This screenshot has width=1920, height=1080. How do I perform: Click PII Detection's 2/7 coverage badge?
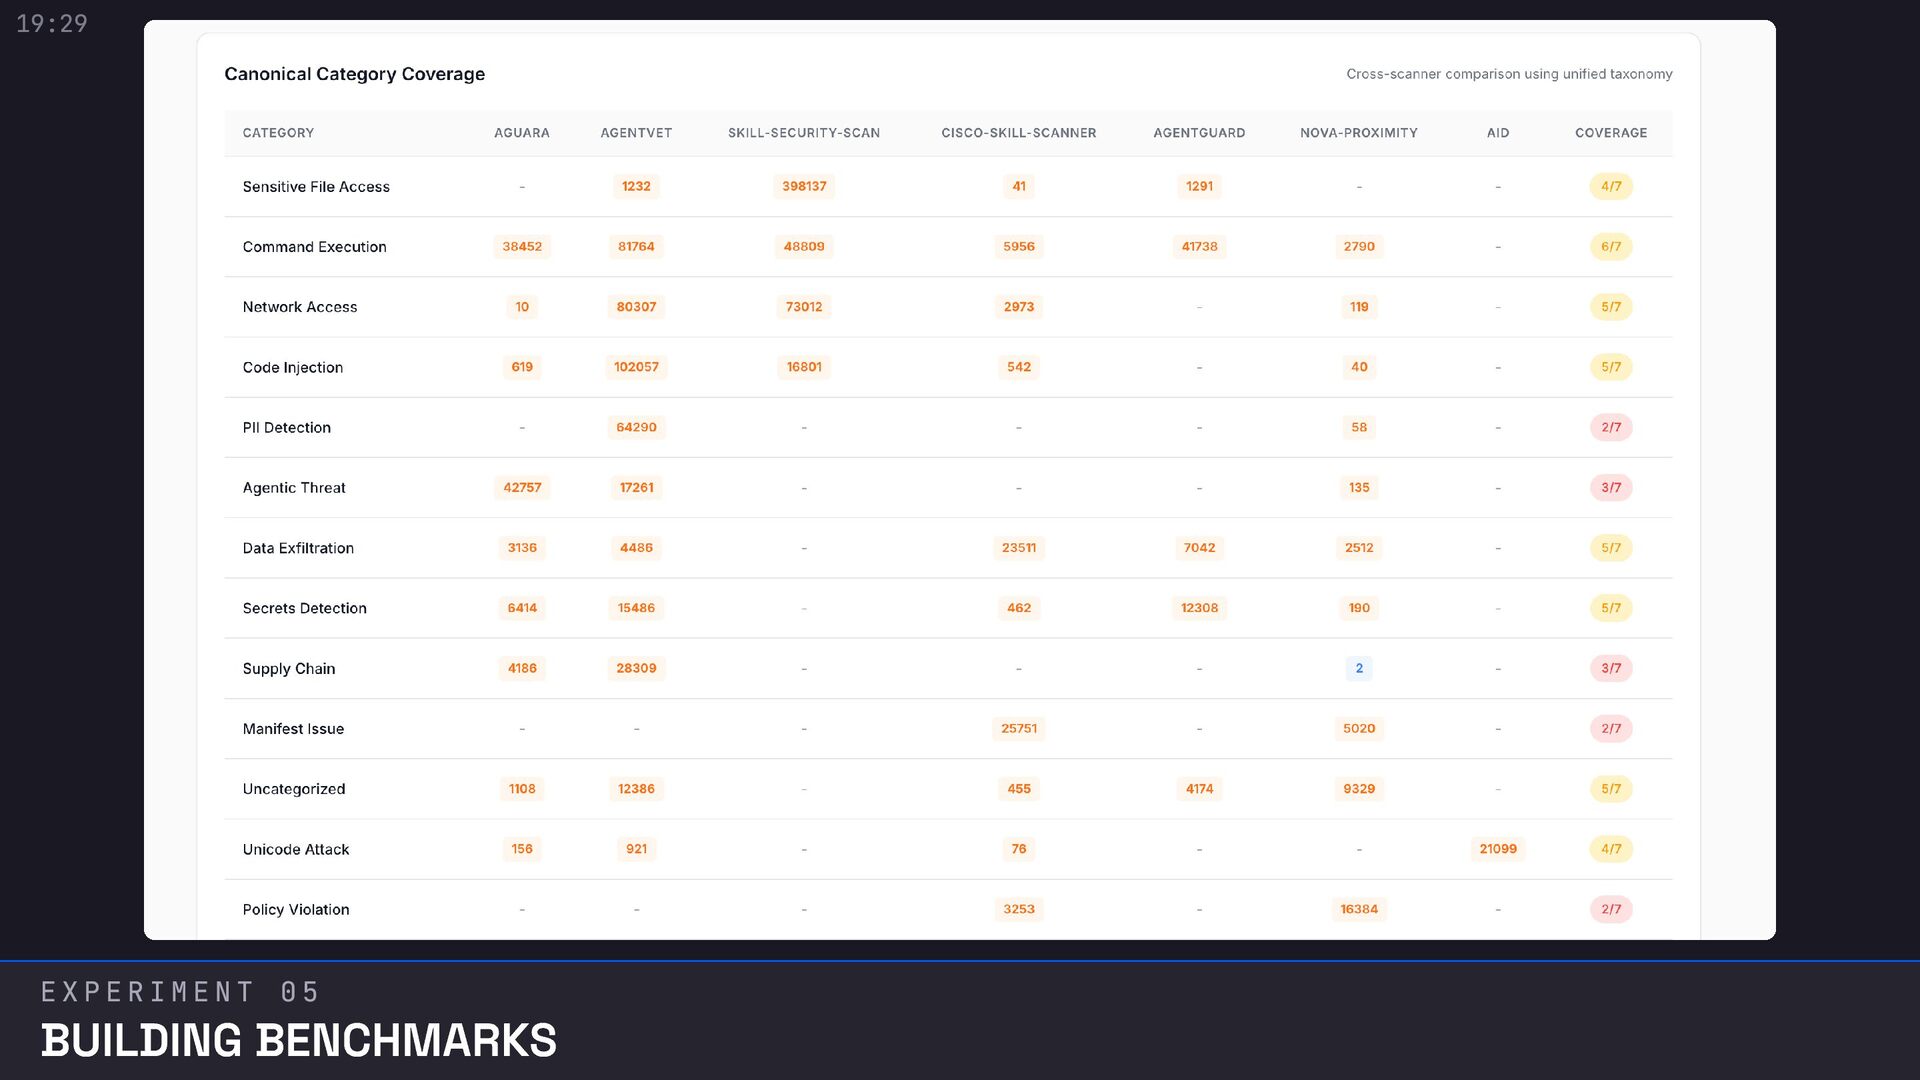(1610, 428)
